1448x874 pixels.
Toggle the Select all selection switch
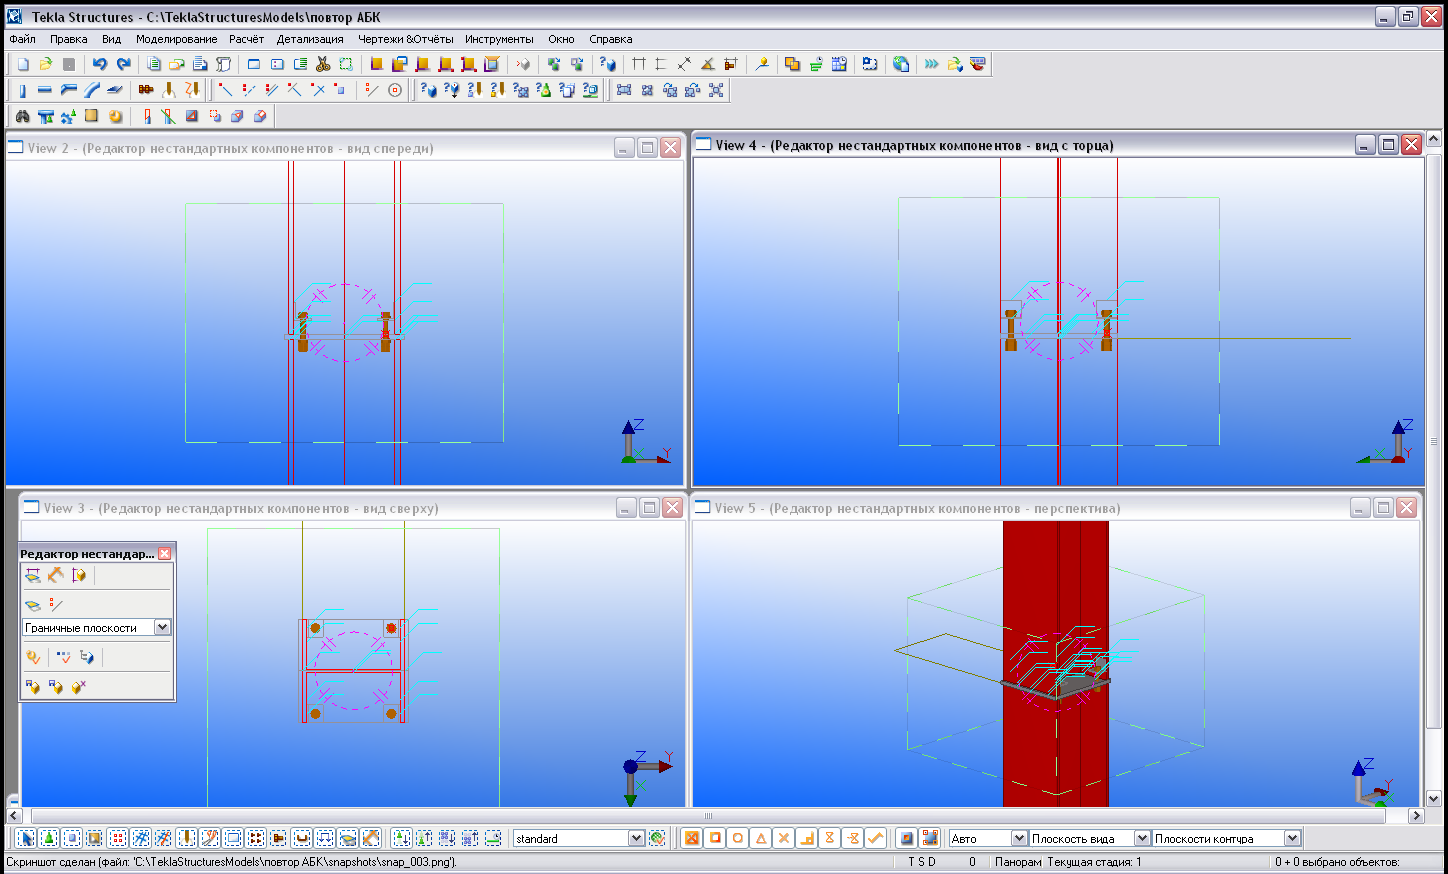click(x=26, y=838)
